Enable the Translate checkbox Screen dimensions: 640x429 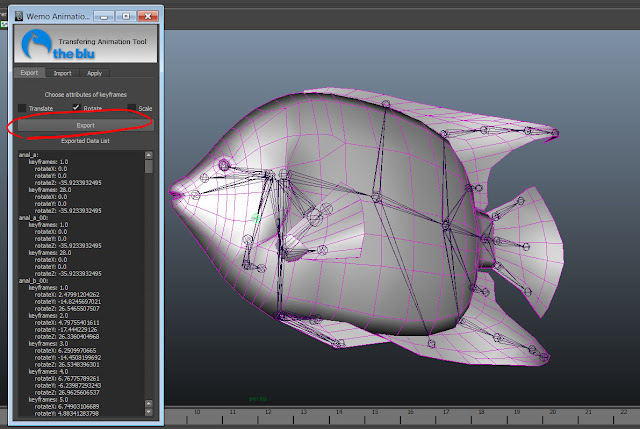(22, 108)
